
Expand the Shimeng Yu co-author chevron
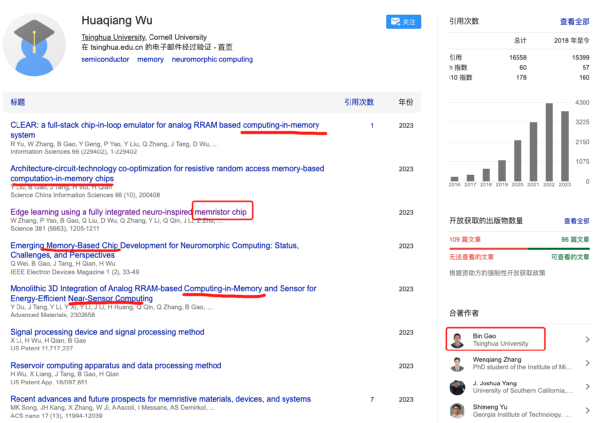point(587,410)
